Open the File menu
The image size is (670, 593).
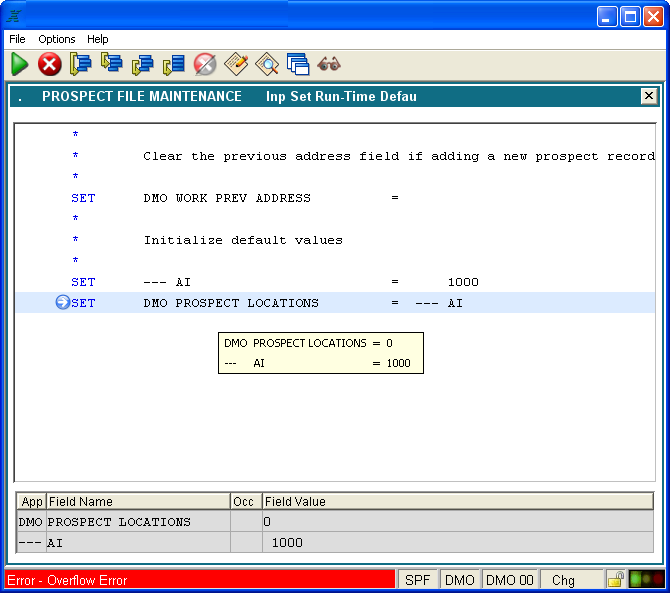[17, 39]
